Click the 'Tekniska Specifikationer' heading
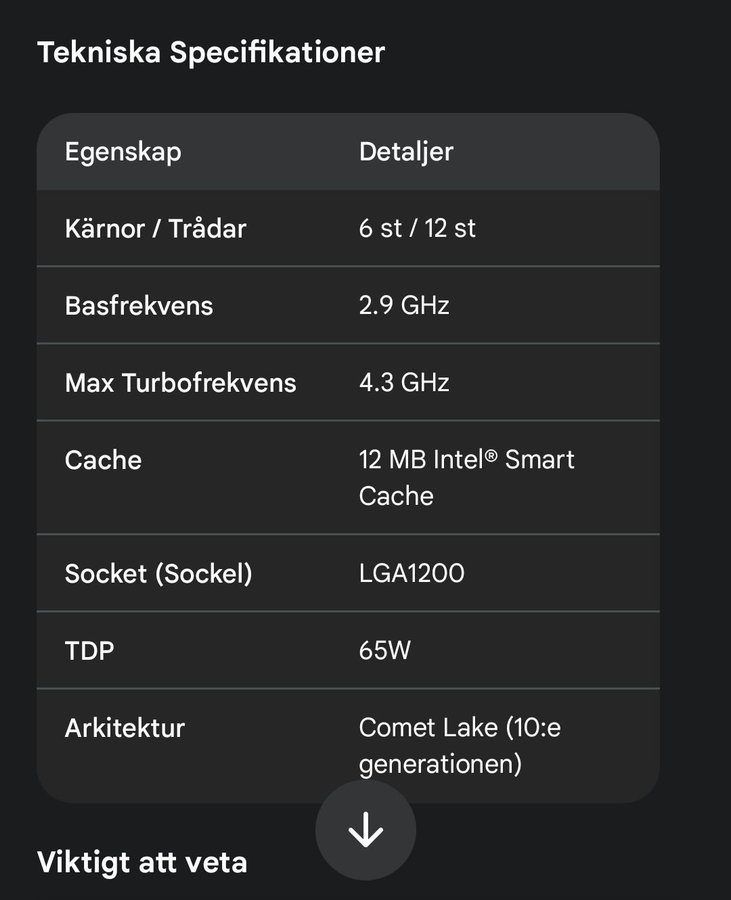 click(211, 53)
